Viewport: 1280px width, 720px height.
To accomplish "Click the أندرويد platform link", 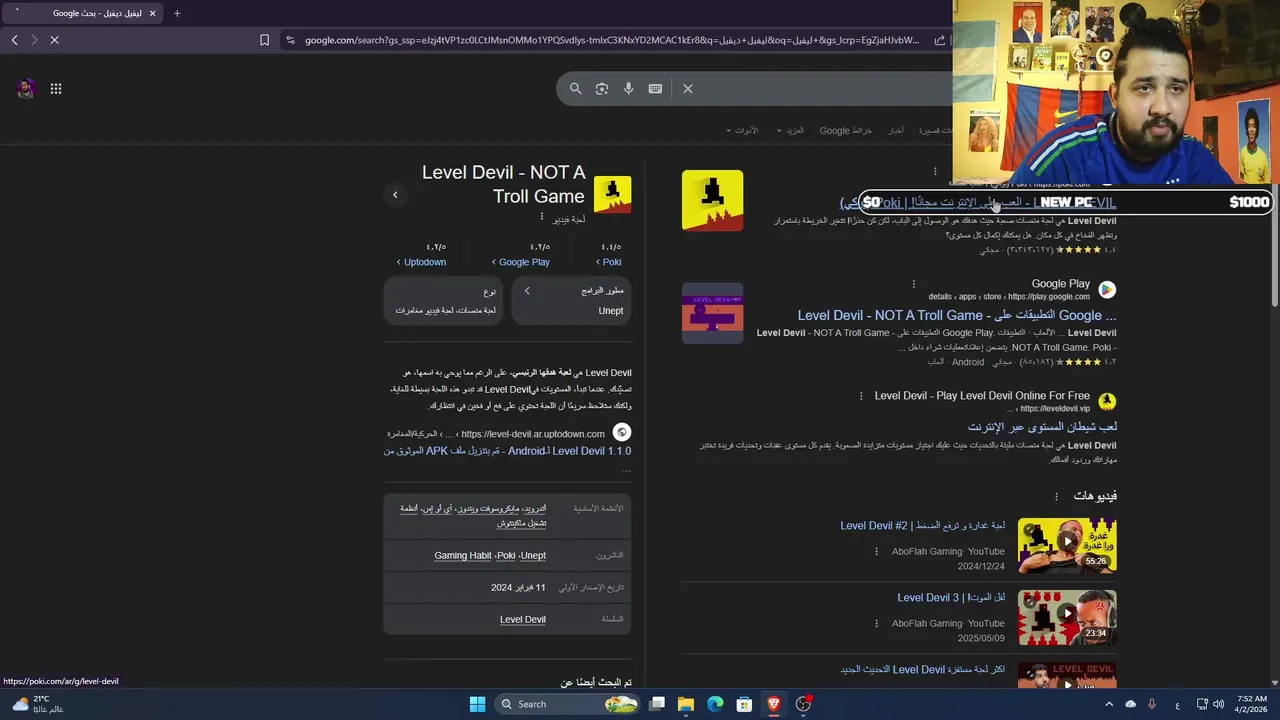I will 533,509.
